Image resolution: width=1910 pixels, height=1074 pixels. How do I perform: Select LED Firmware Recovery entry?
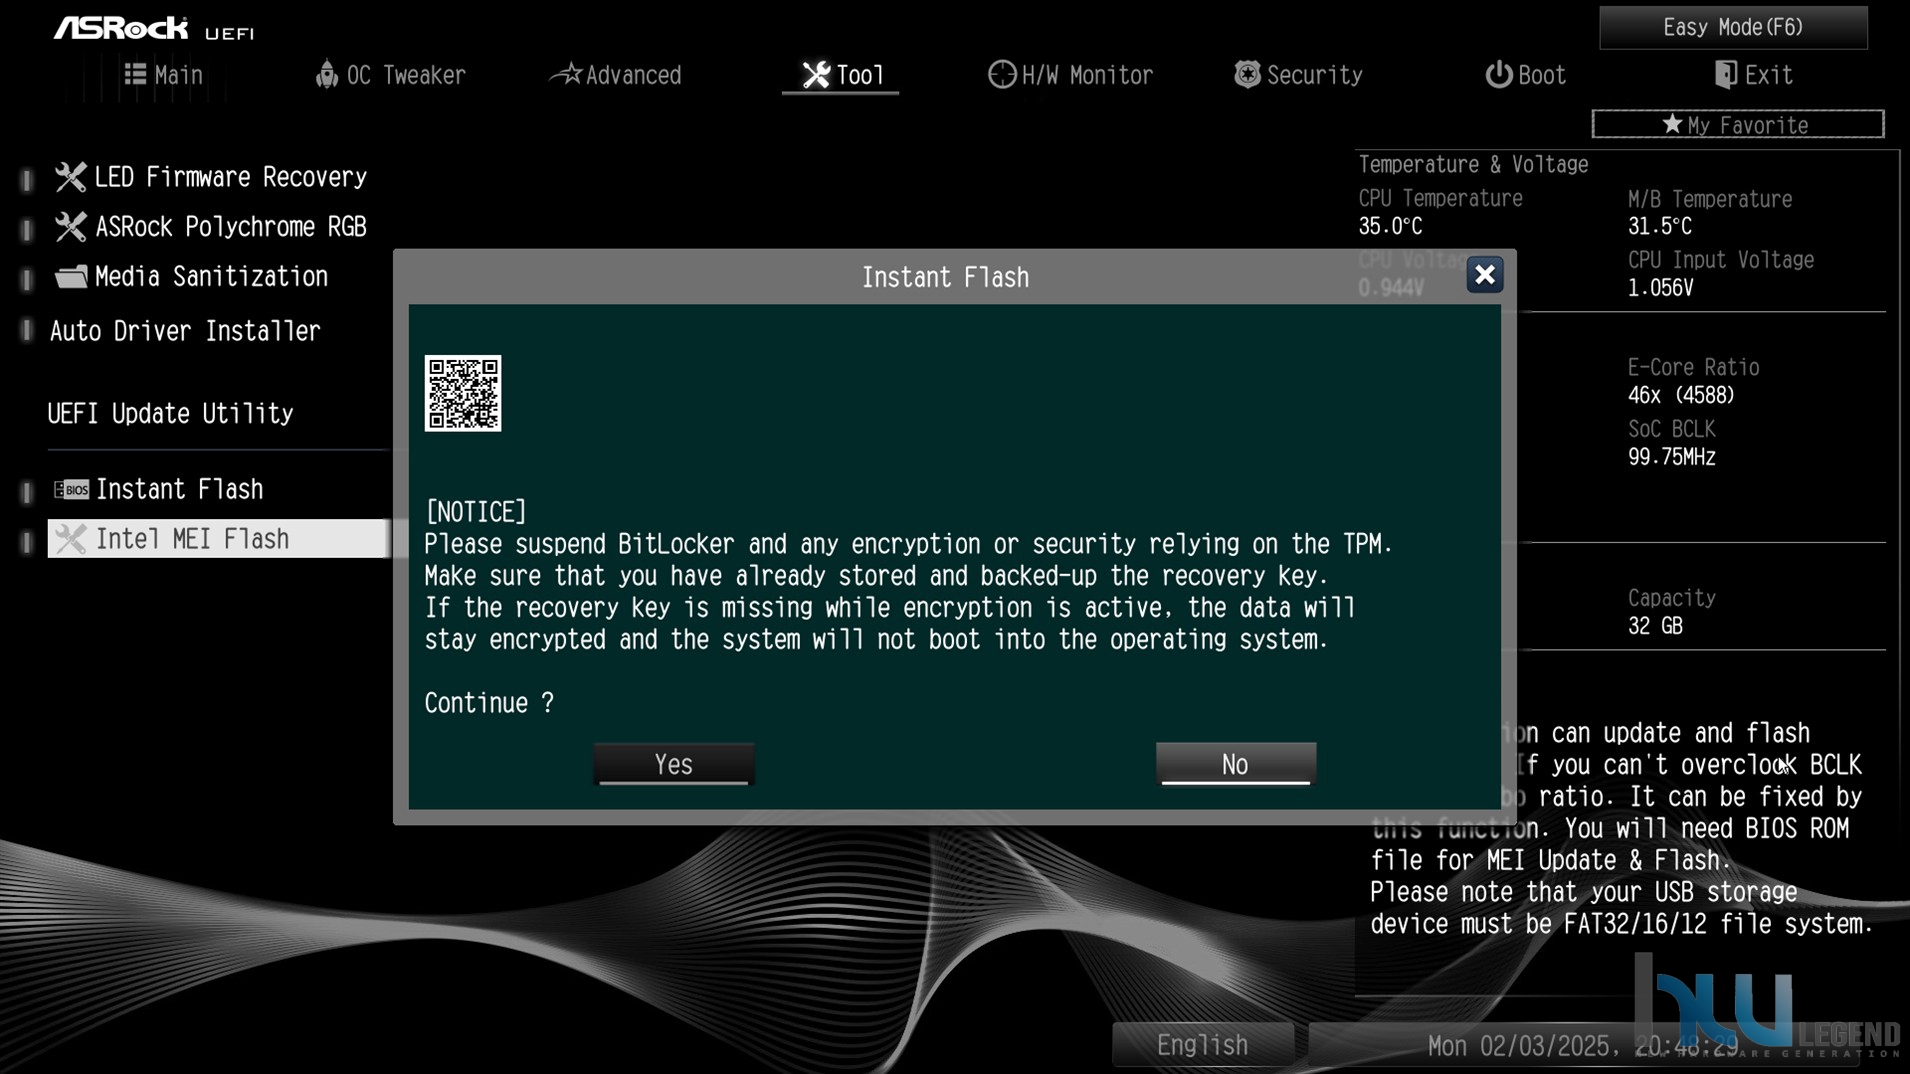click(211, 177)
